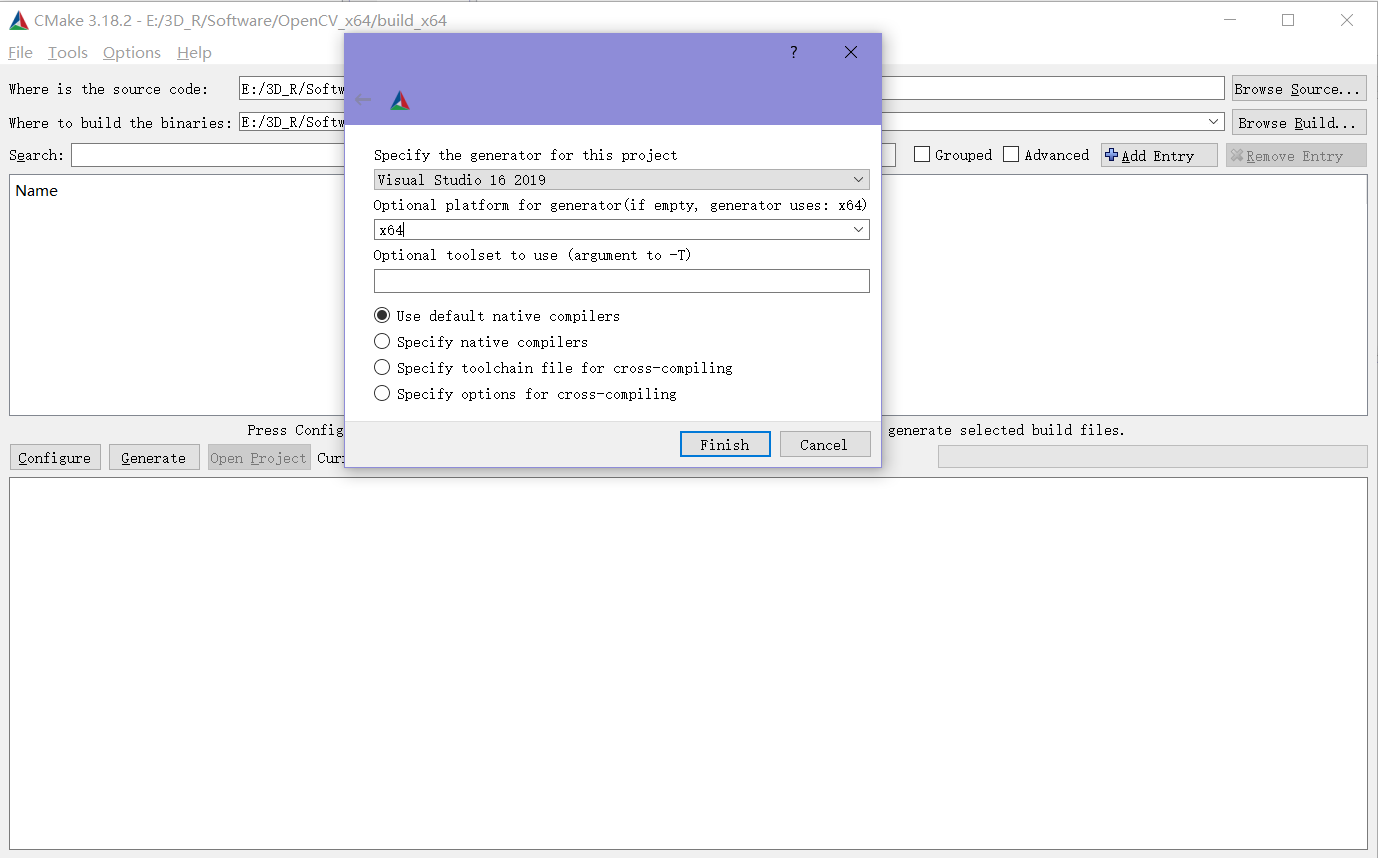The image size is (1378, 858).
Task: Open the File menu
Action: coord(20,52)
